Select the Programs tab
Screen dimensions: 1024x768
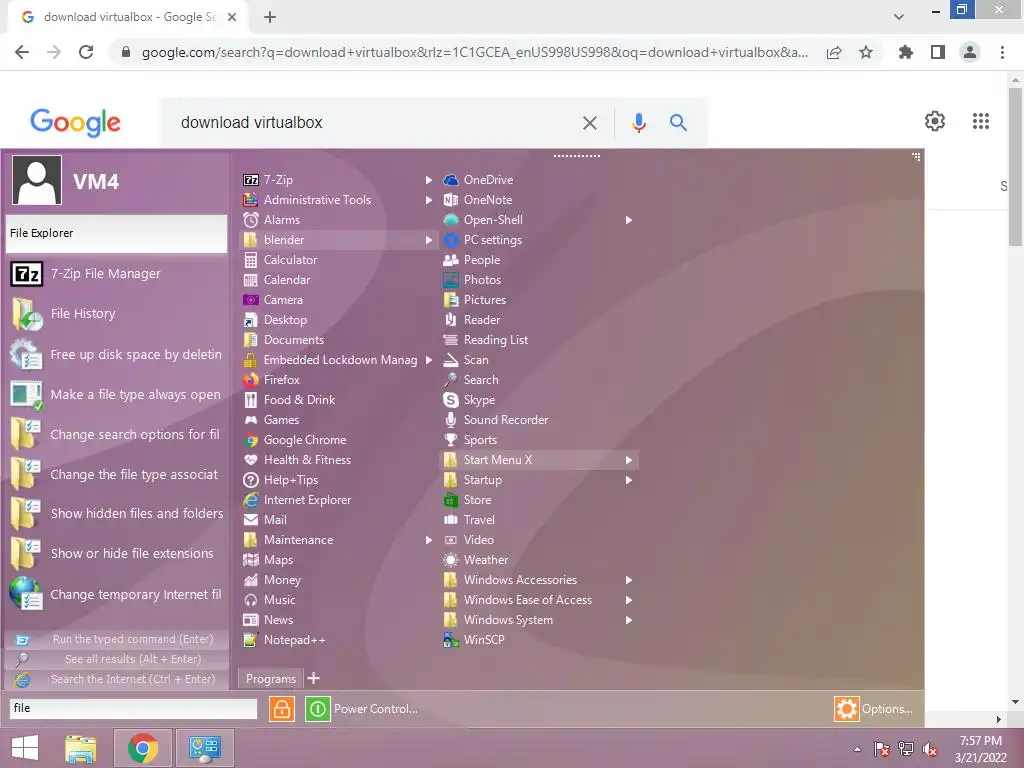(x=270, y=679)
